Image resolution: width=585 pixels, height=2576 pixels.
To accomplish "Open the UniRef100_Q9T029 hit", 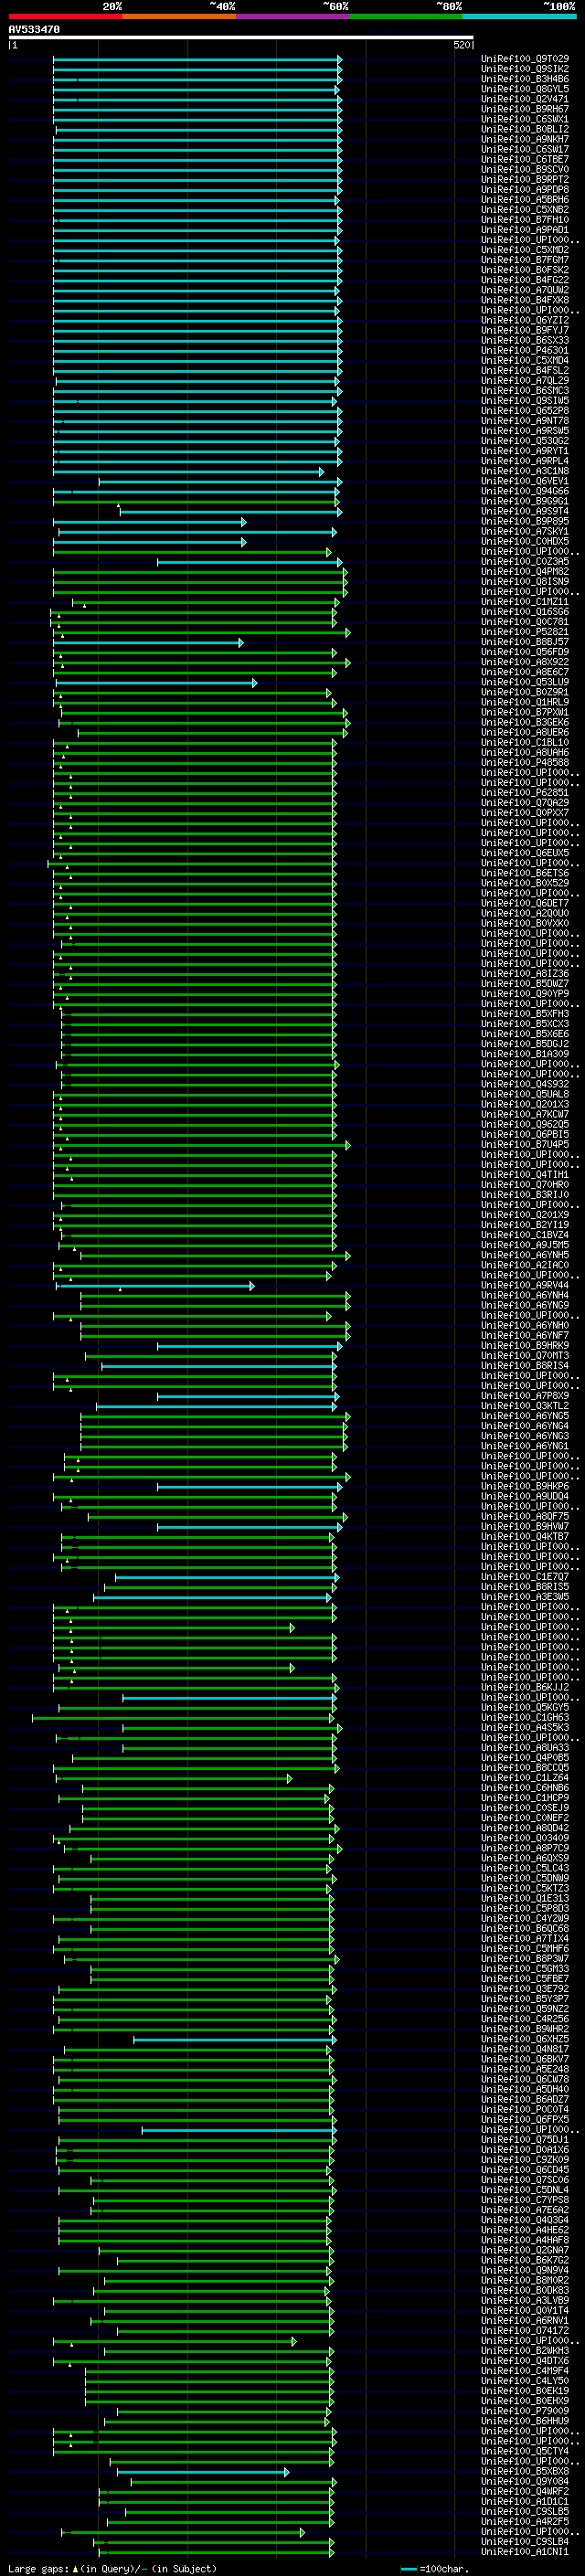I will click(x=525, y=59).
